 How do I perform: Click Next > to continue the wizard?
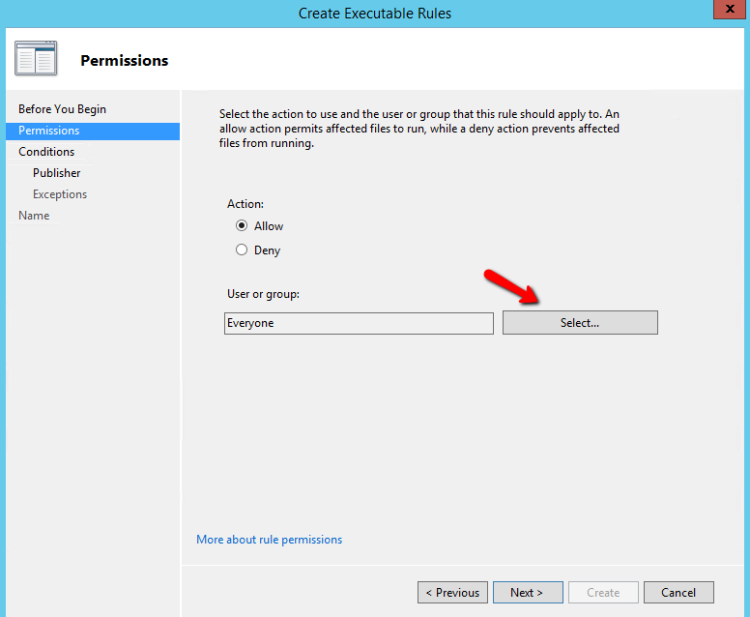[x=526, y=592]
